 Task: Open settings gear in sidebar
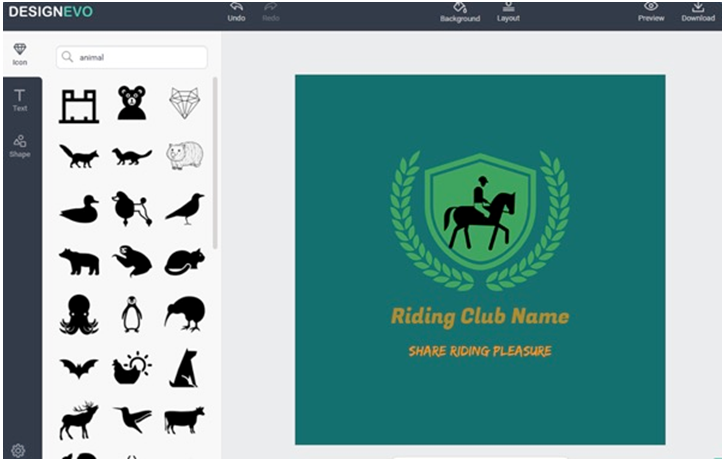pos(18,450)
